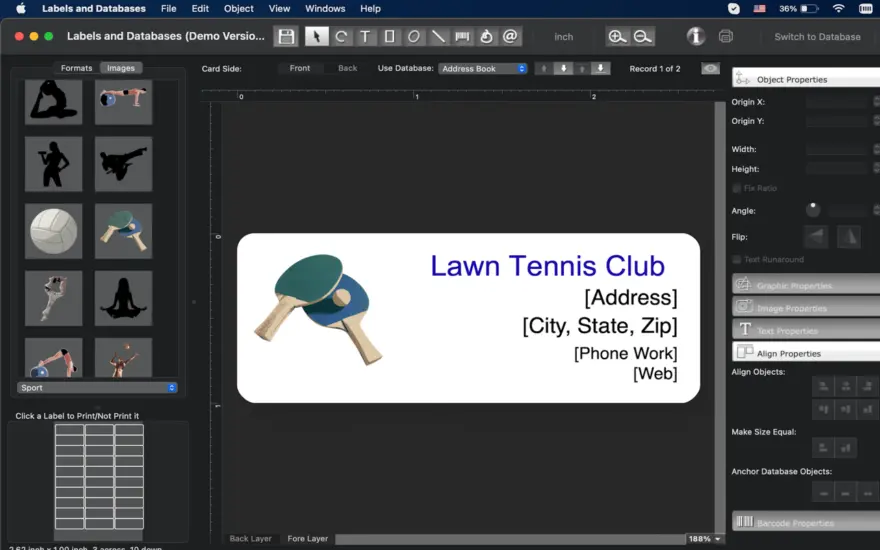The image size is (880, 550).
Task: Click the Save floppy disk icon
Action: point(286,36)
